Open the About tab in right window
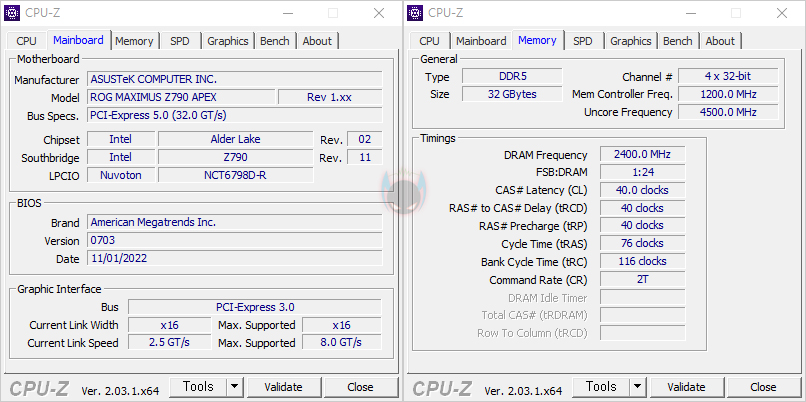Screen dimensions: 806x402 pyautogui.click(x=720, y=41)
